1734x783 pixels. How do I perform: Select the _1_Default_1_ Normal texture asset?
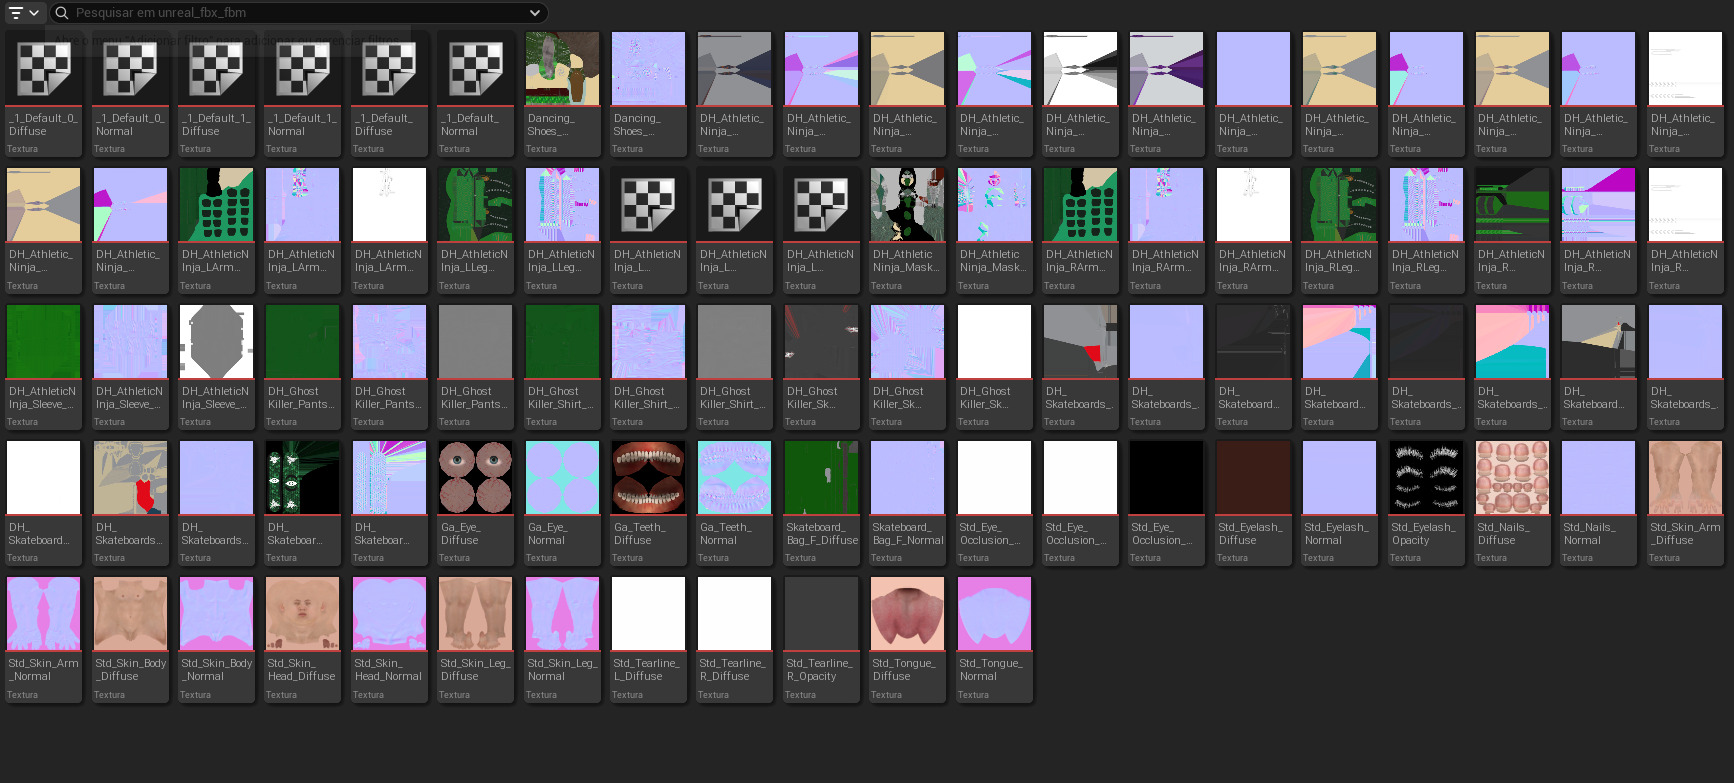pyautogui.click(x=303, y=93)
